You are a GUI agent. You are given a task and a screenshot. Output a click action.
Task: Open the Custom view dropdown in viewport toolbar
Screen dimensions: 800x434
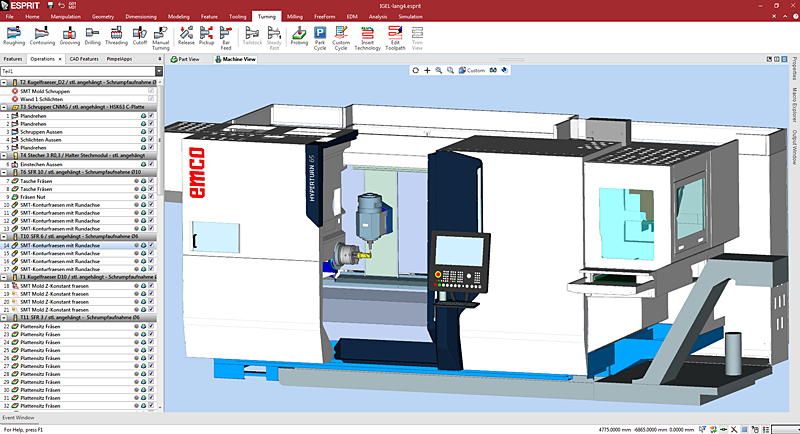[x=472, y=70]
